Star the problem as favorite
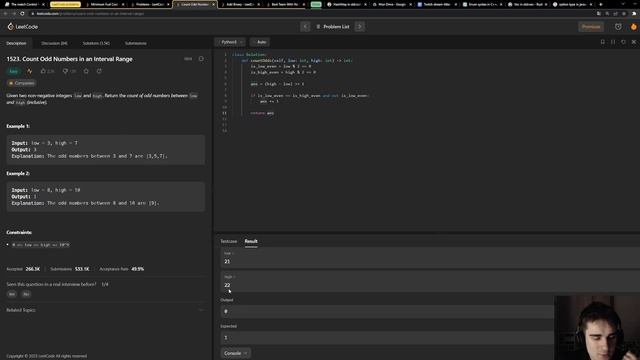 (86, 71)
